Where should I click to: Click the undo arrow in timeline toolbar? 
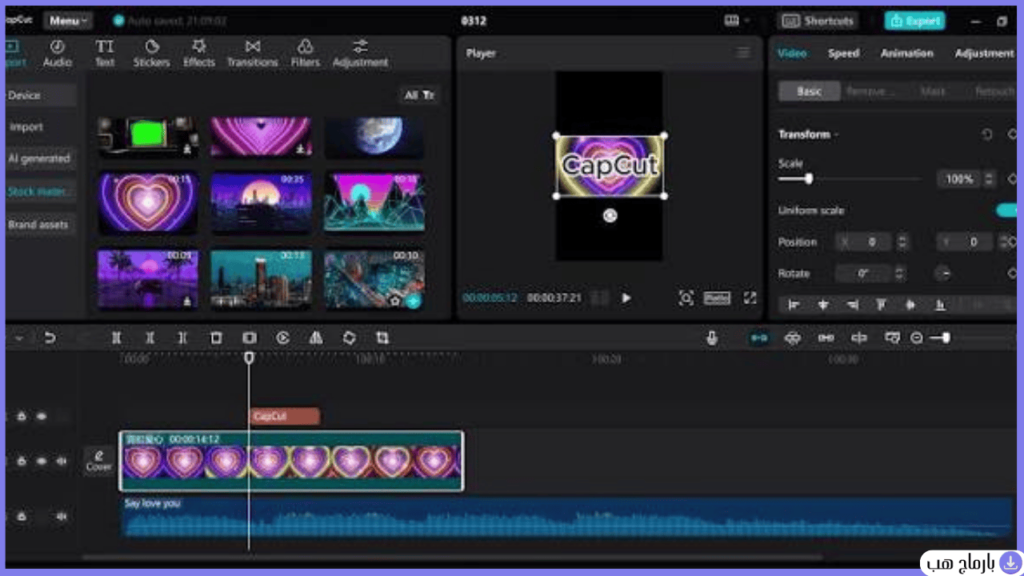(x=50, y=338)
